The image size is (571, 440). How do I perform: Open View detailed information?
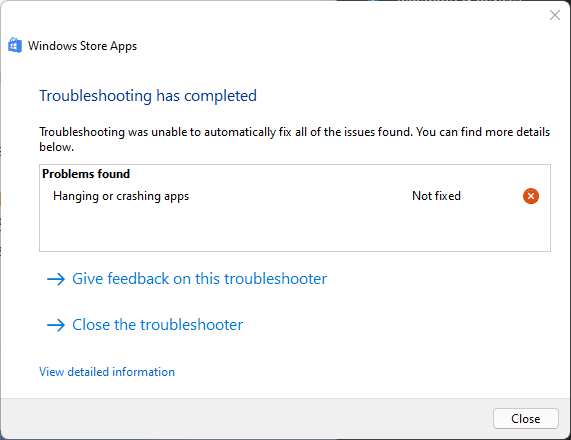click(x=107, y=372)
